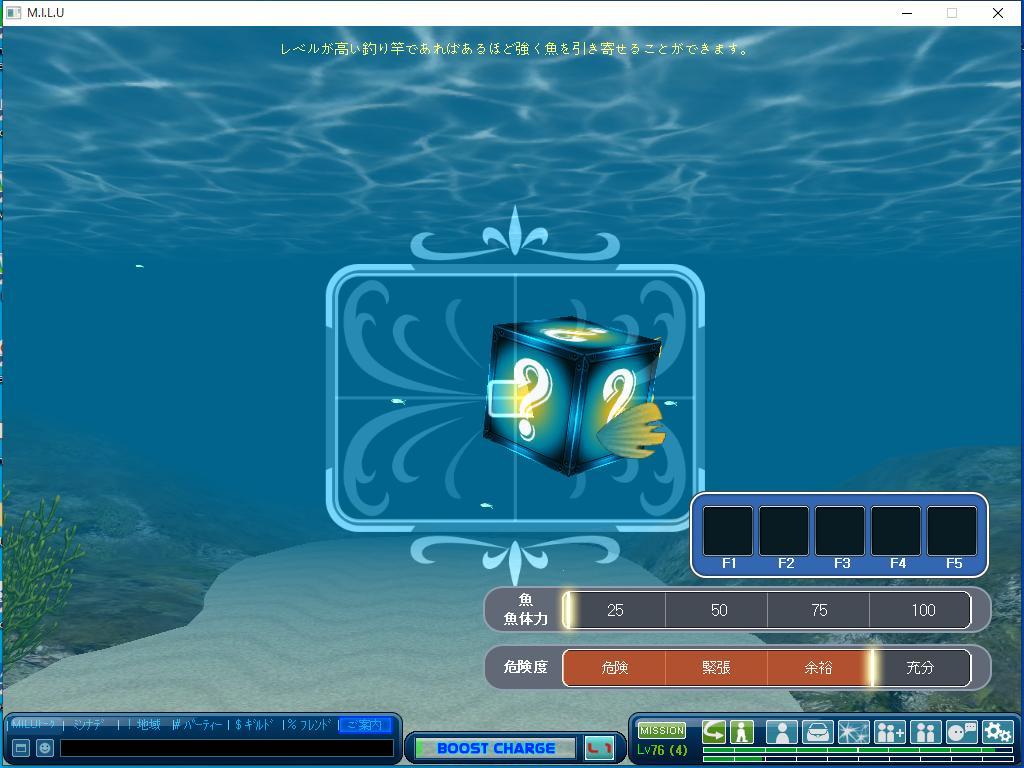1024x768 pixels.
Task: Click the fish stamina gauge bar
Action: (767, 610)
